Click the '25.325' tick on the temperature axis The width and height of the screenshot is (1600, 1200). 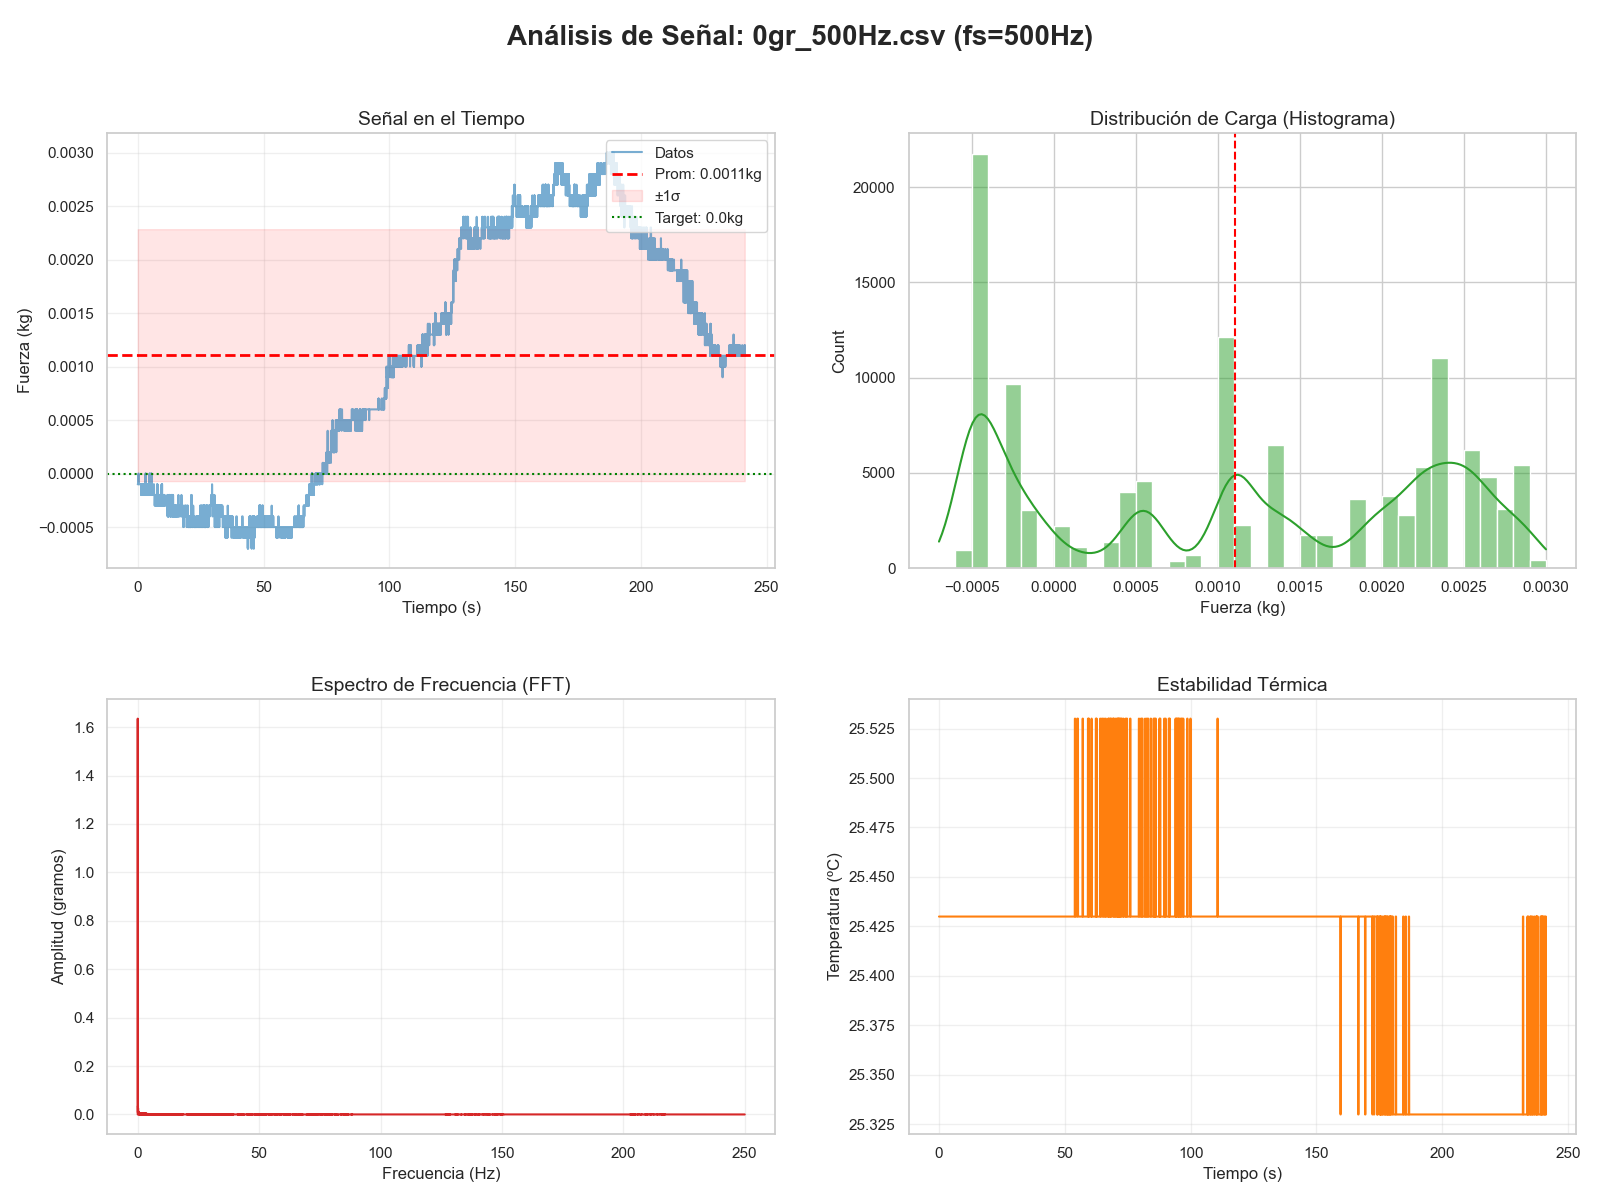pos(873,1125)
